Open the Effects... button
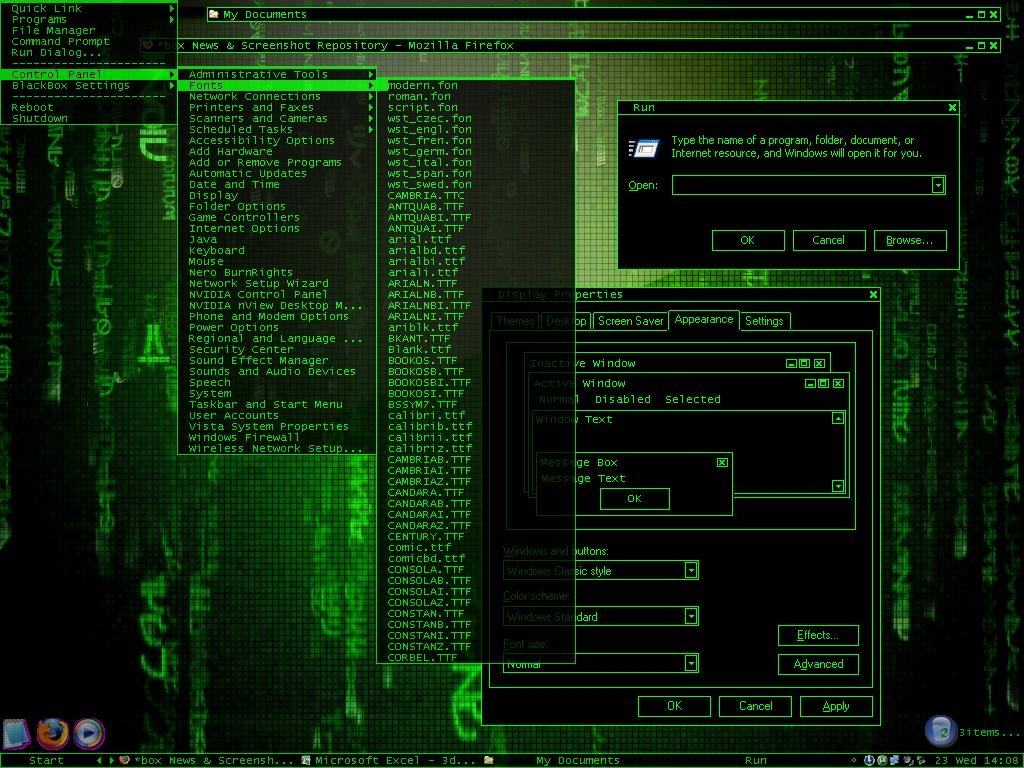The width and height of the screenshot is (1024, 768). (818, 635)
